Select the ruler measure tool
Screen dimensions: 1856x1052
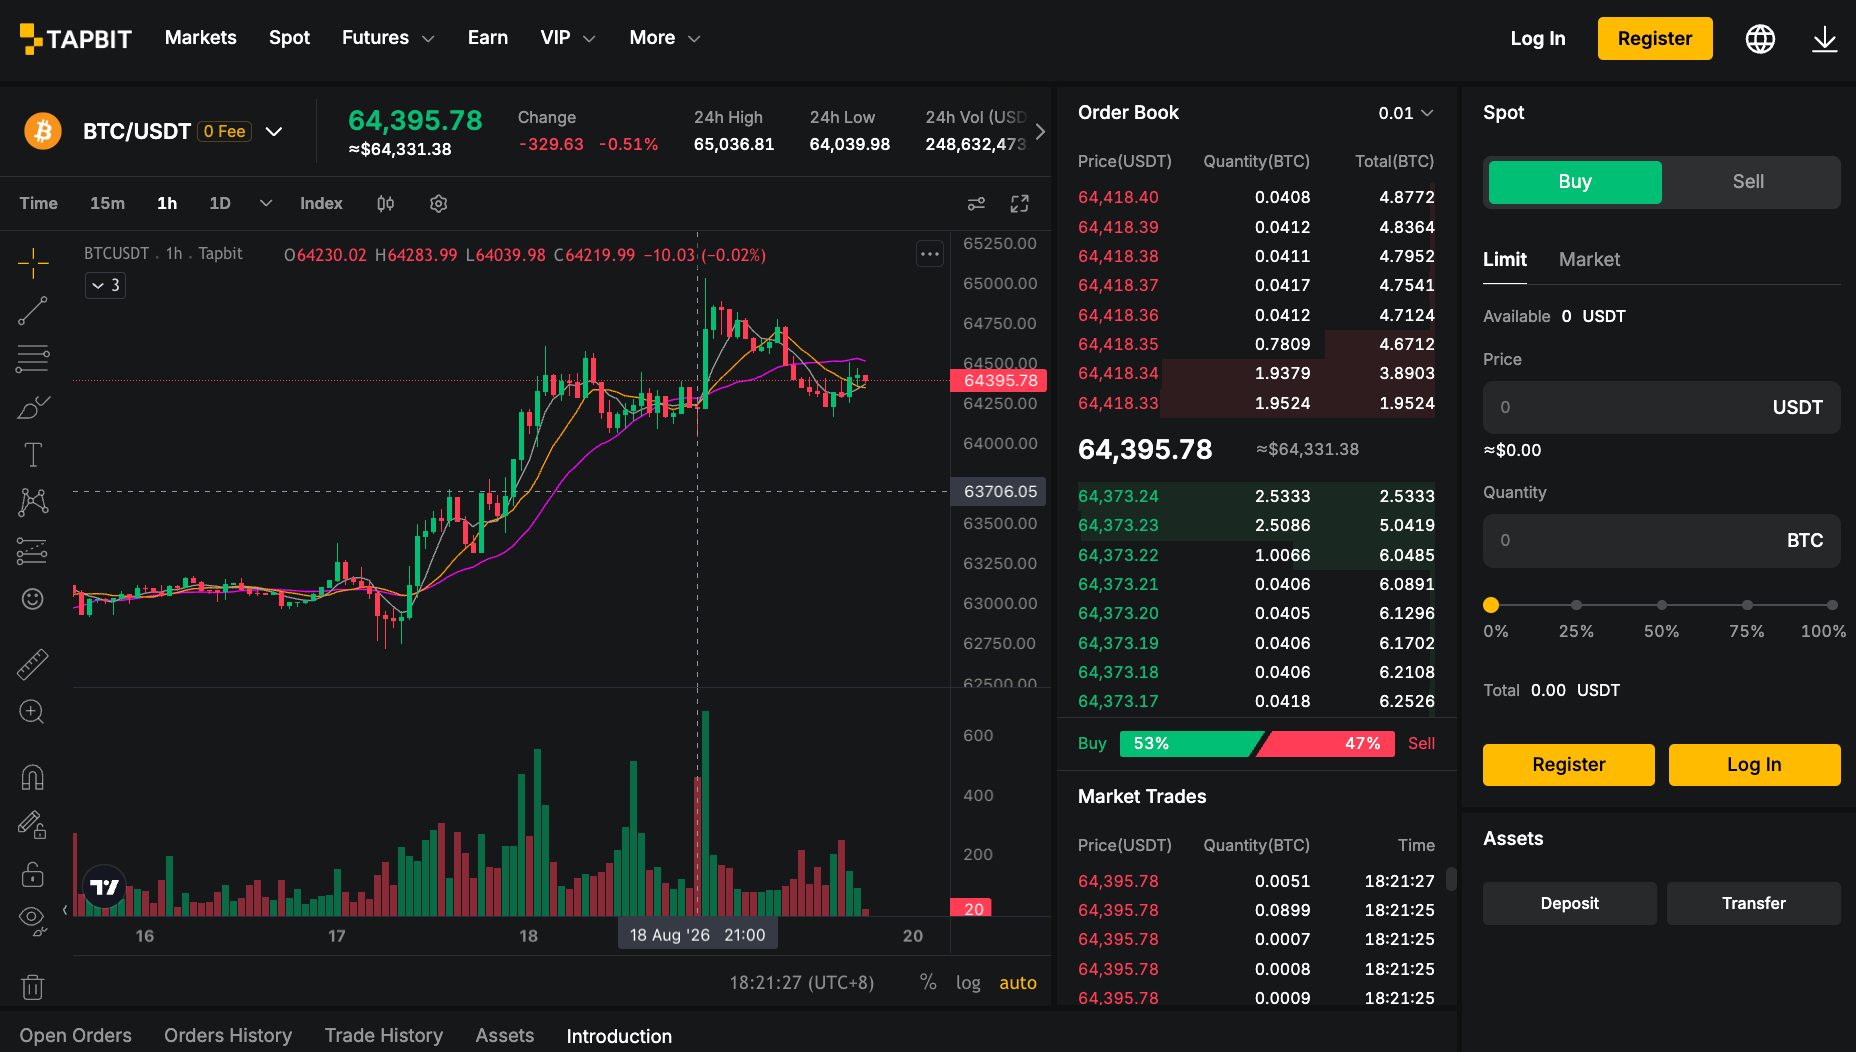(x=33, y=664)
